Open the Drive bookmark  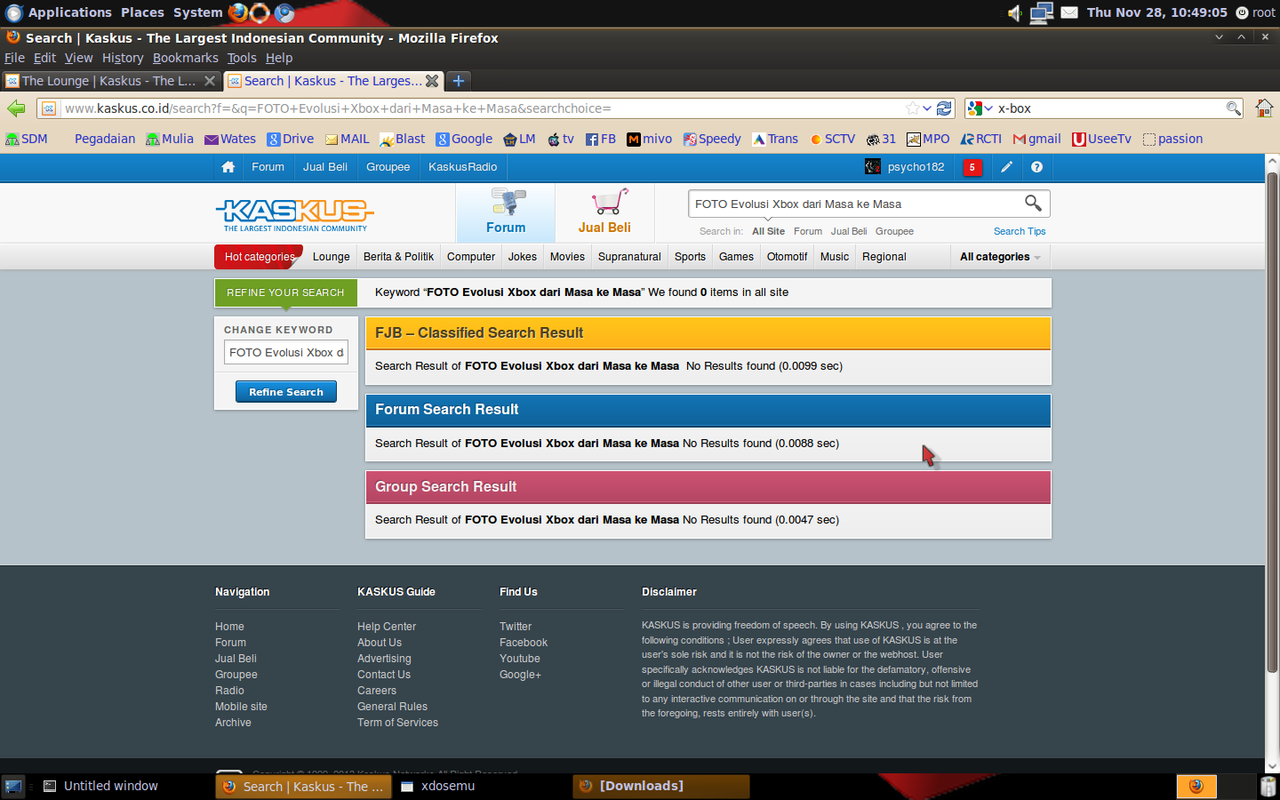pyautogui.click(x=290, y=139)
